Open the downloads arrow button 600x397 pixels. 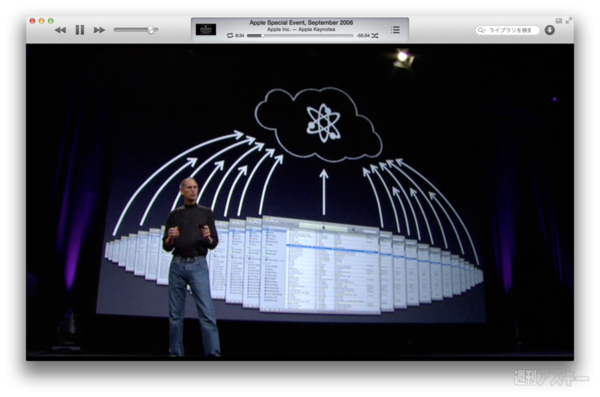(550, 30)
